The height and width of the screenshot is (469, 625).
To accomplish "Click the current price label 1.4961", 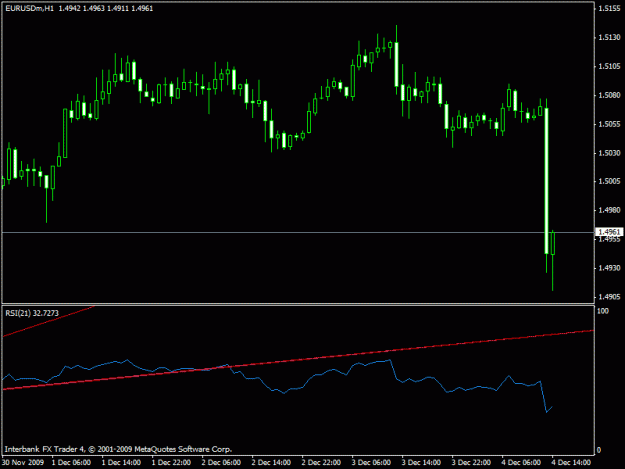I will pyautogui.click(x=609, y=232).
